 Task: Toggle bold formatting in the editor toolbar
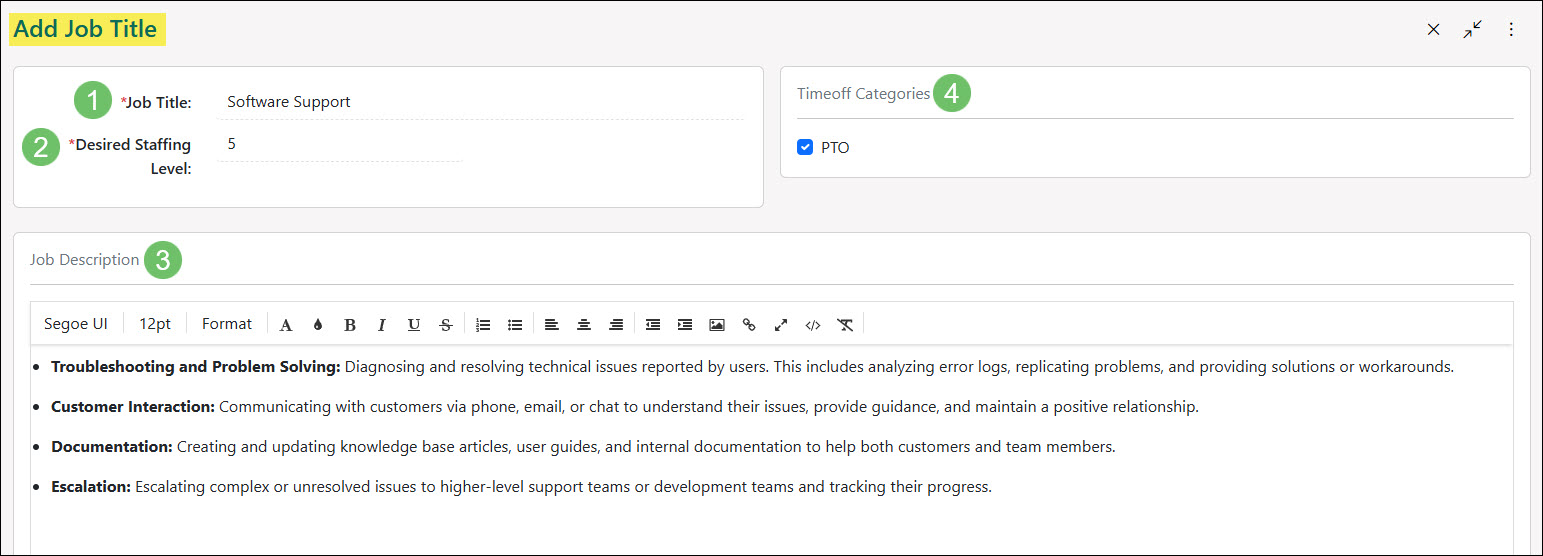pyautogui.click(x=350, y=325)
